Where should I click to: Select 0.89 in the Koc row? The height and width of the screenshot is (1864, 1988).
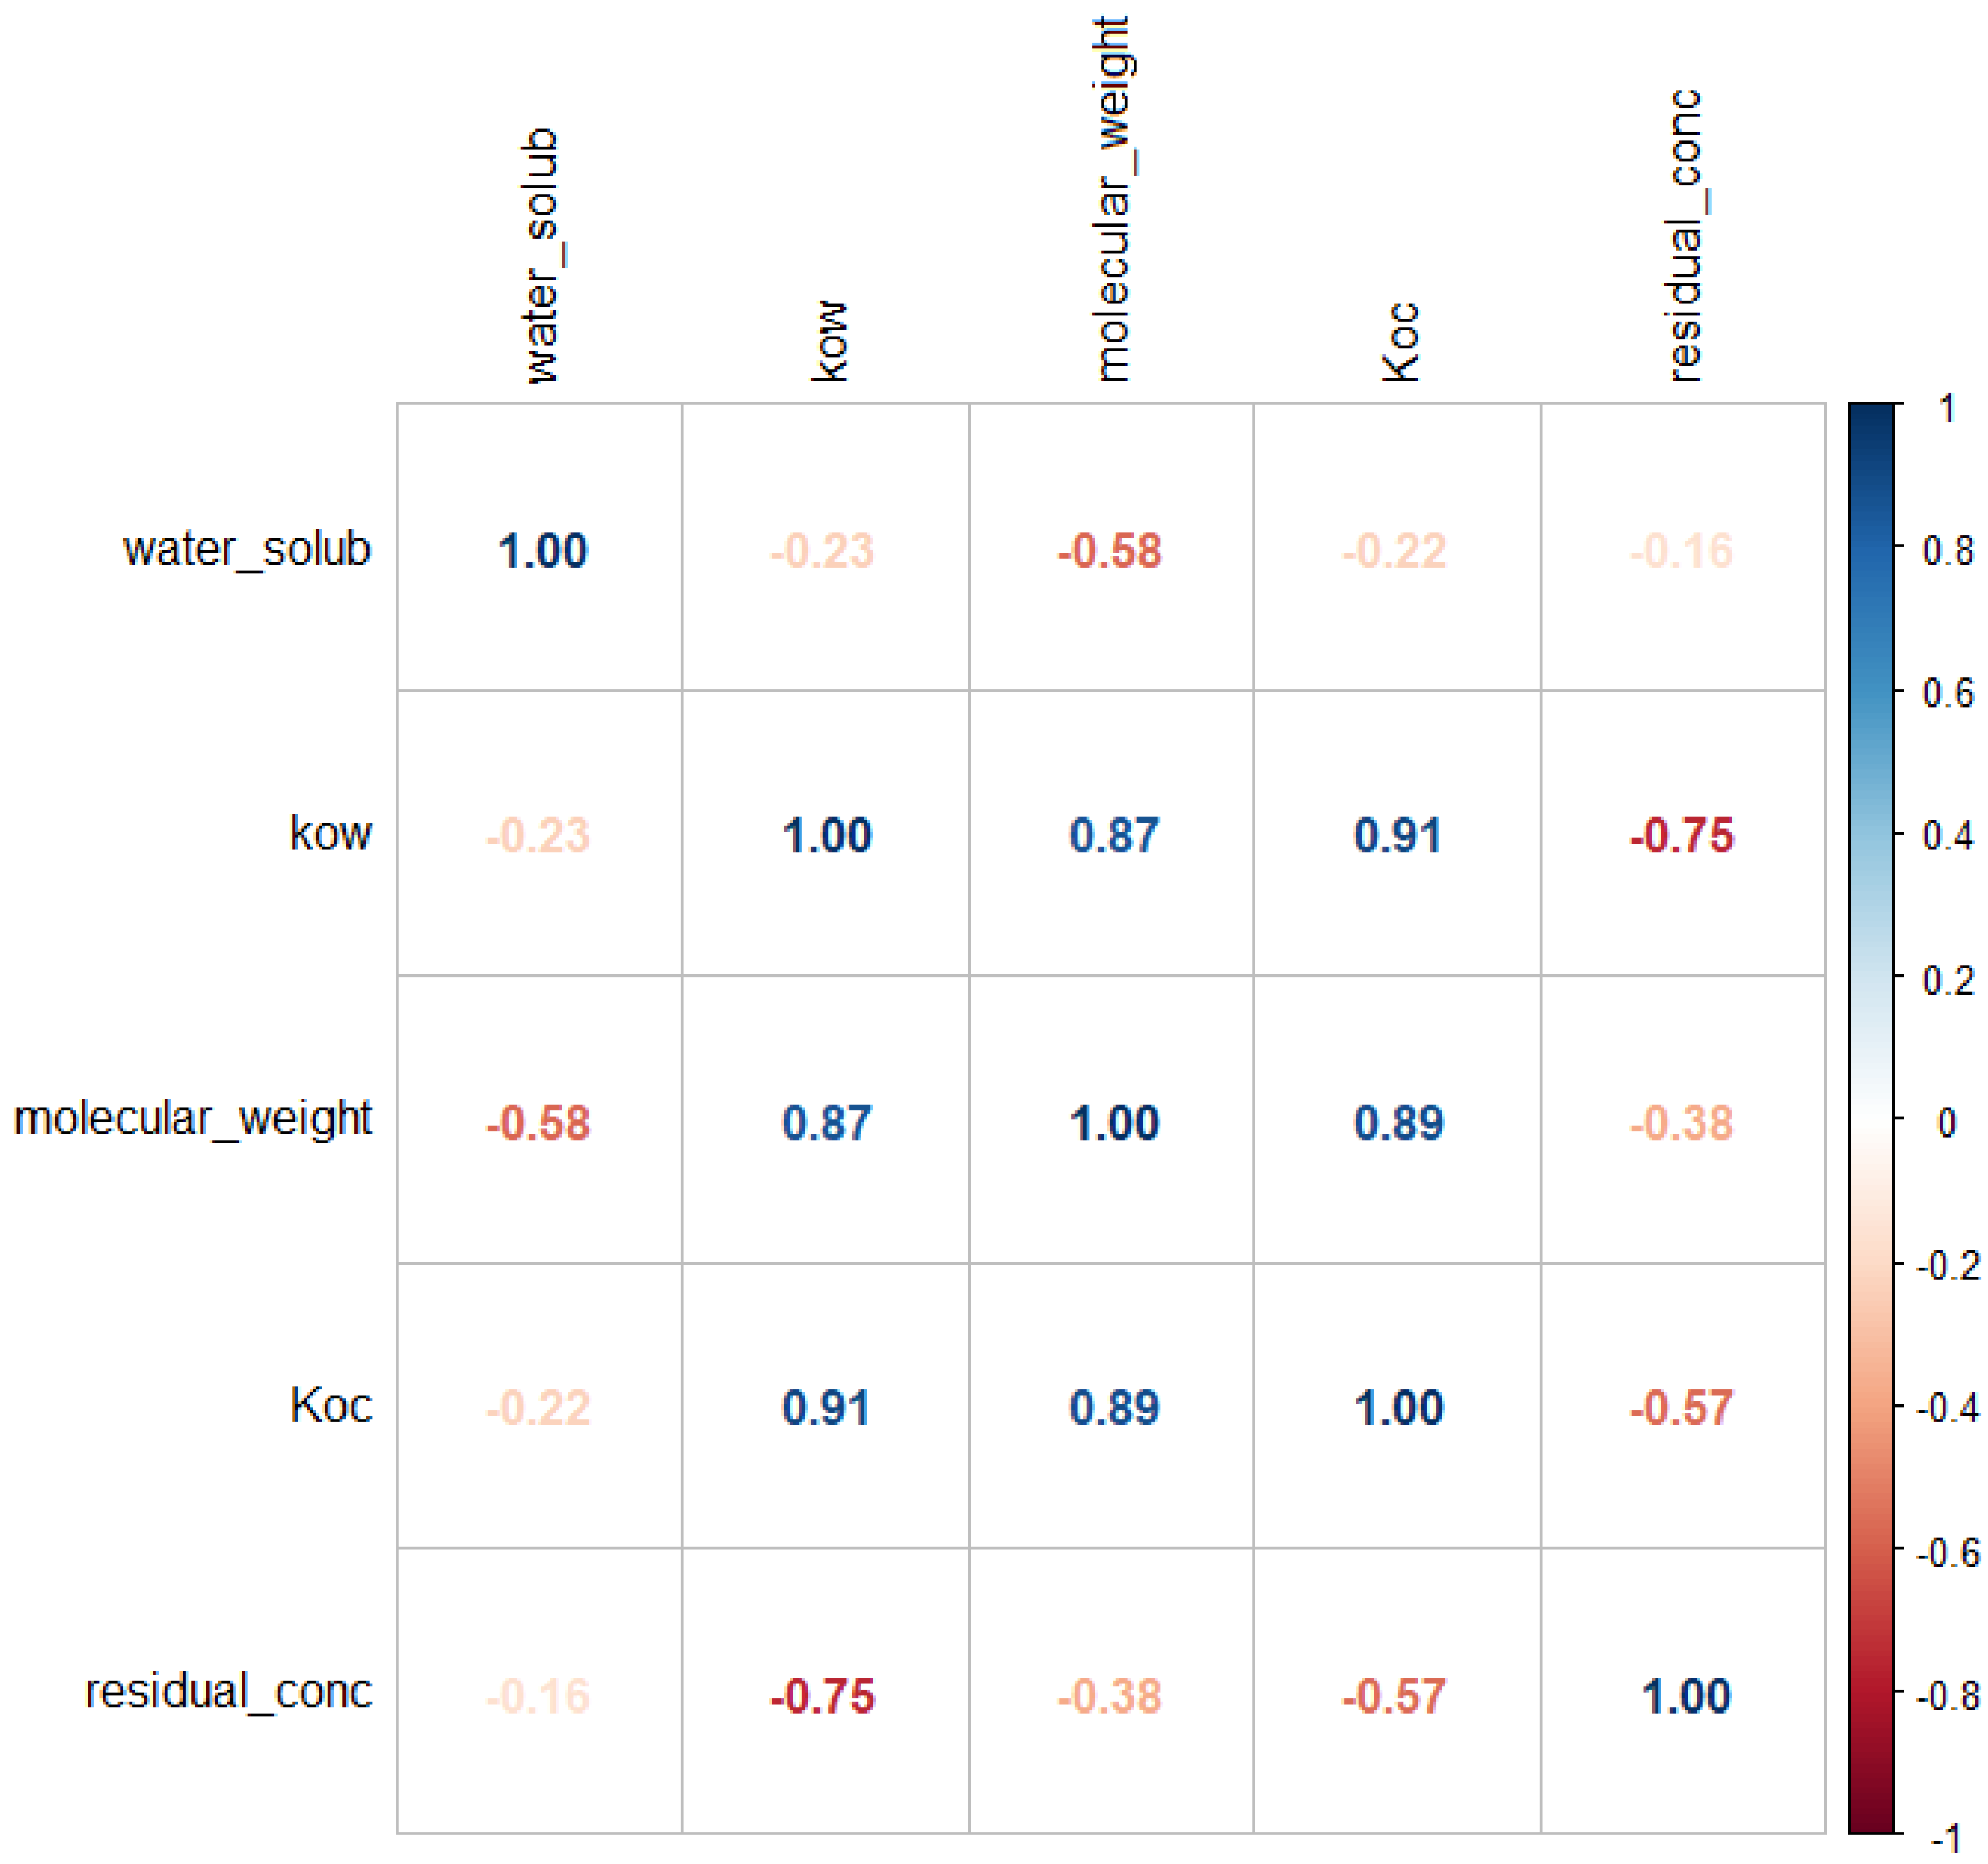pos(1114,1408)
